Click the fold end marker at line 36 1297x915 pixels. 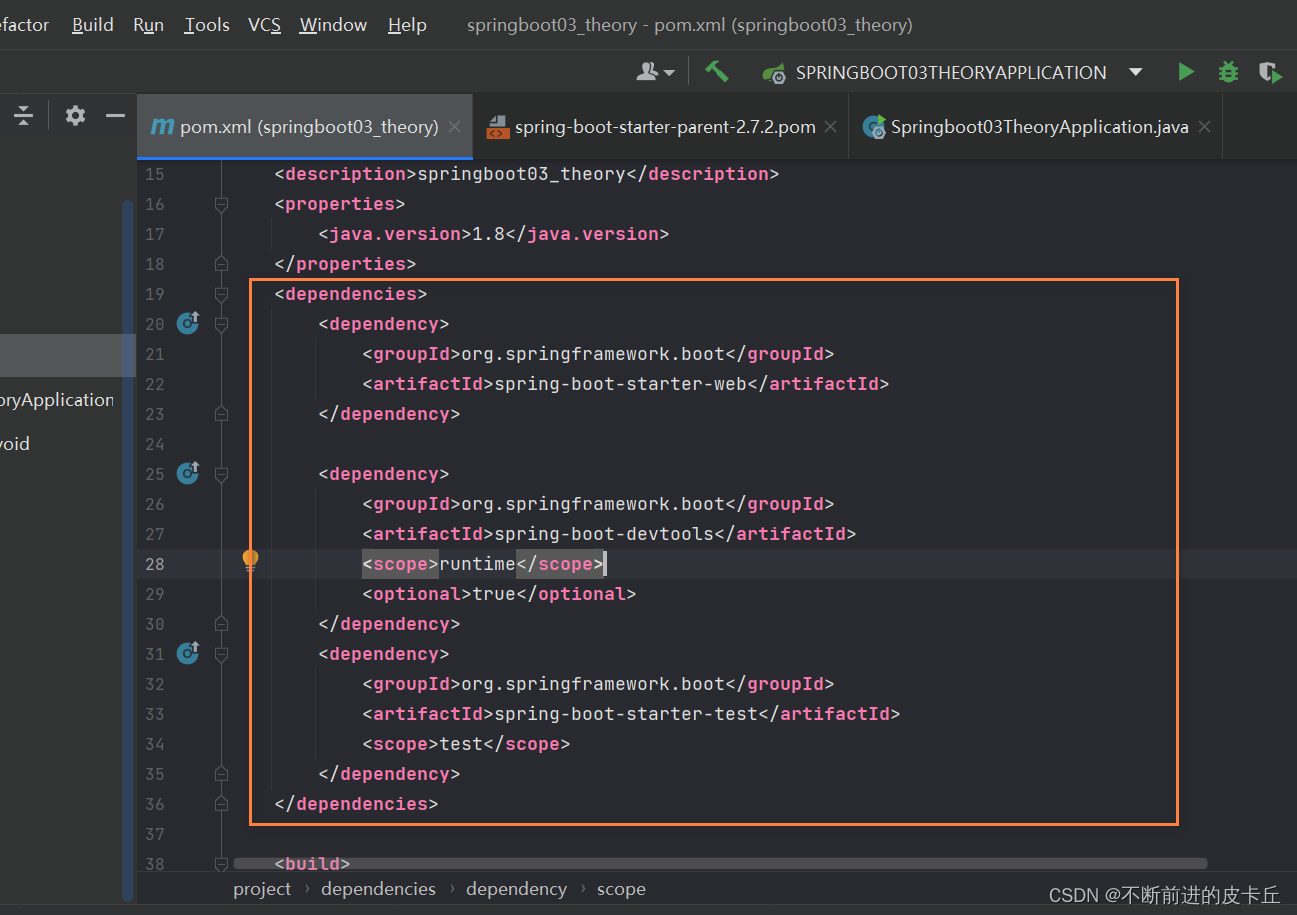click(221, 804)
